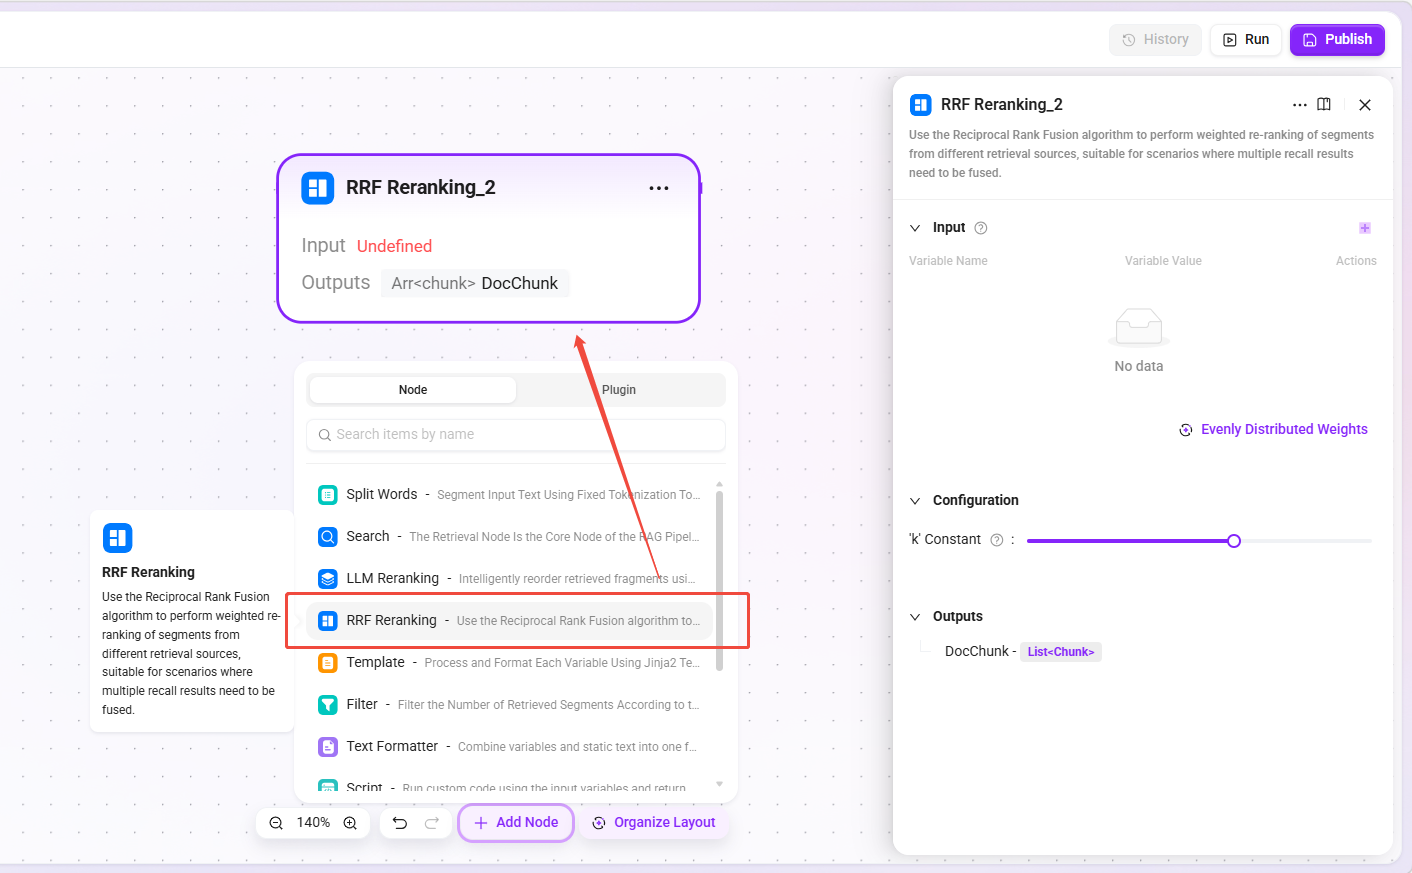Click the Split Words node icon
The image size is (1412, 873).
coord(328,495)
